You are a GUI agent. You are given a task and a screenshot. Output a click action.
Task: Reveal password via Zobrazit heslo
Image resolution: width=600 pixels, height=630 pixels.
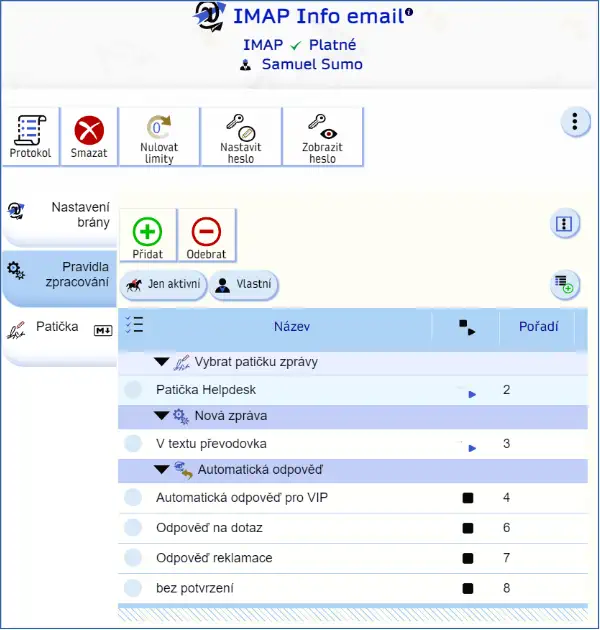click(x=322, y=137)
